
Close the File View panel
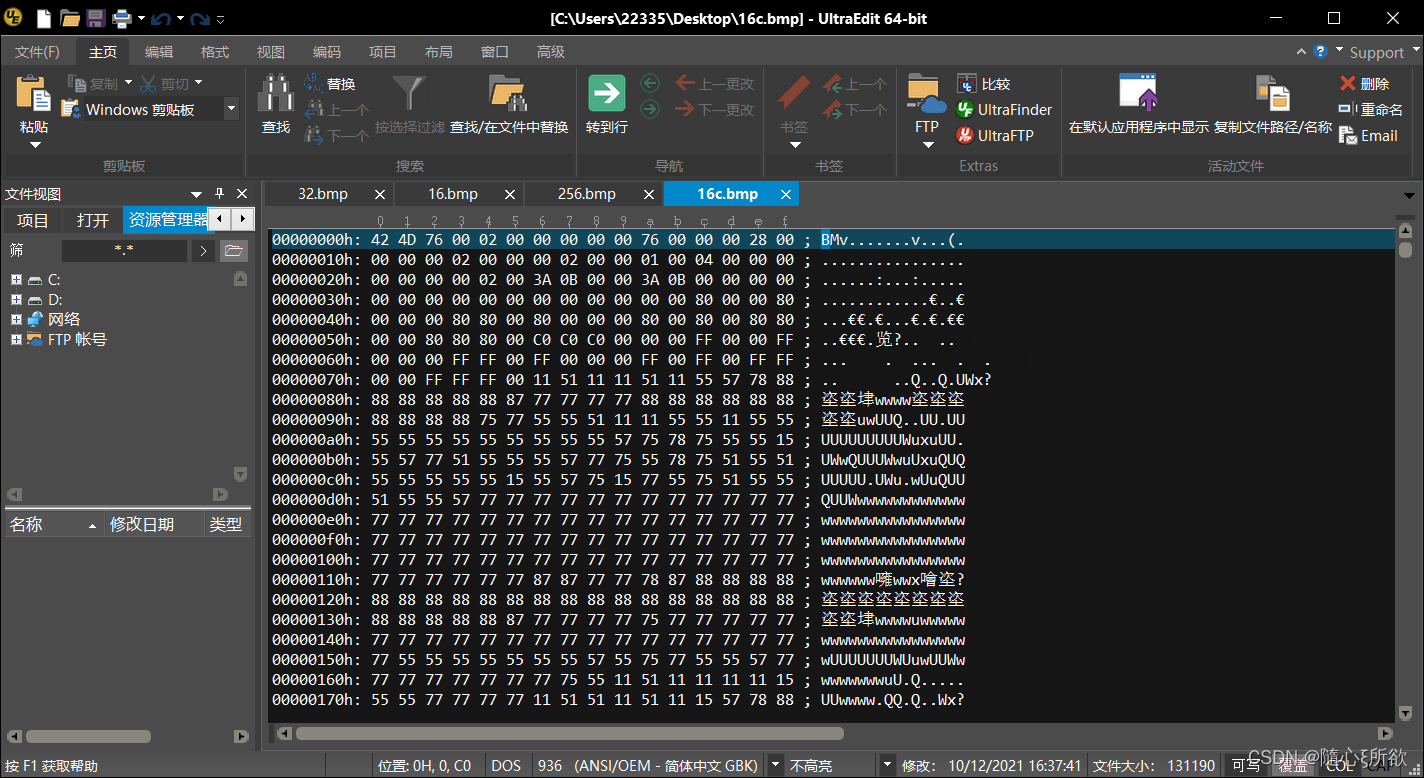242,194
